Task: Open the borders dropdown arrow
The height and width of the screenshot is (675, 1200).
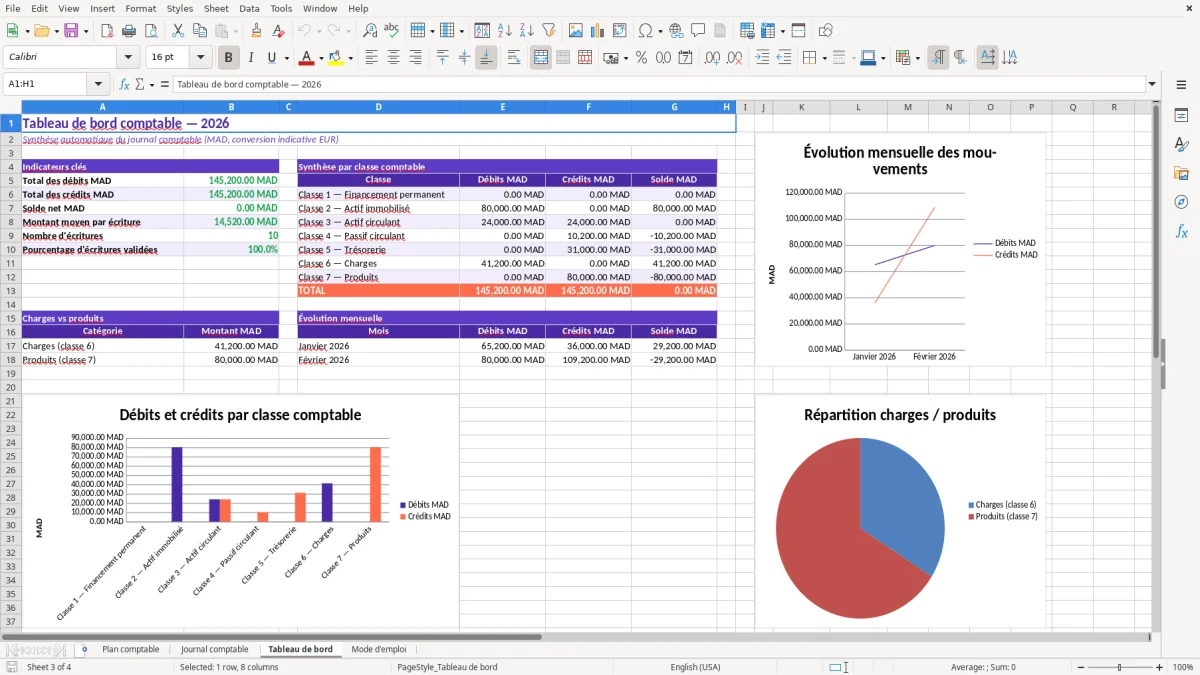Action: coord(823,58)
